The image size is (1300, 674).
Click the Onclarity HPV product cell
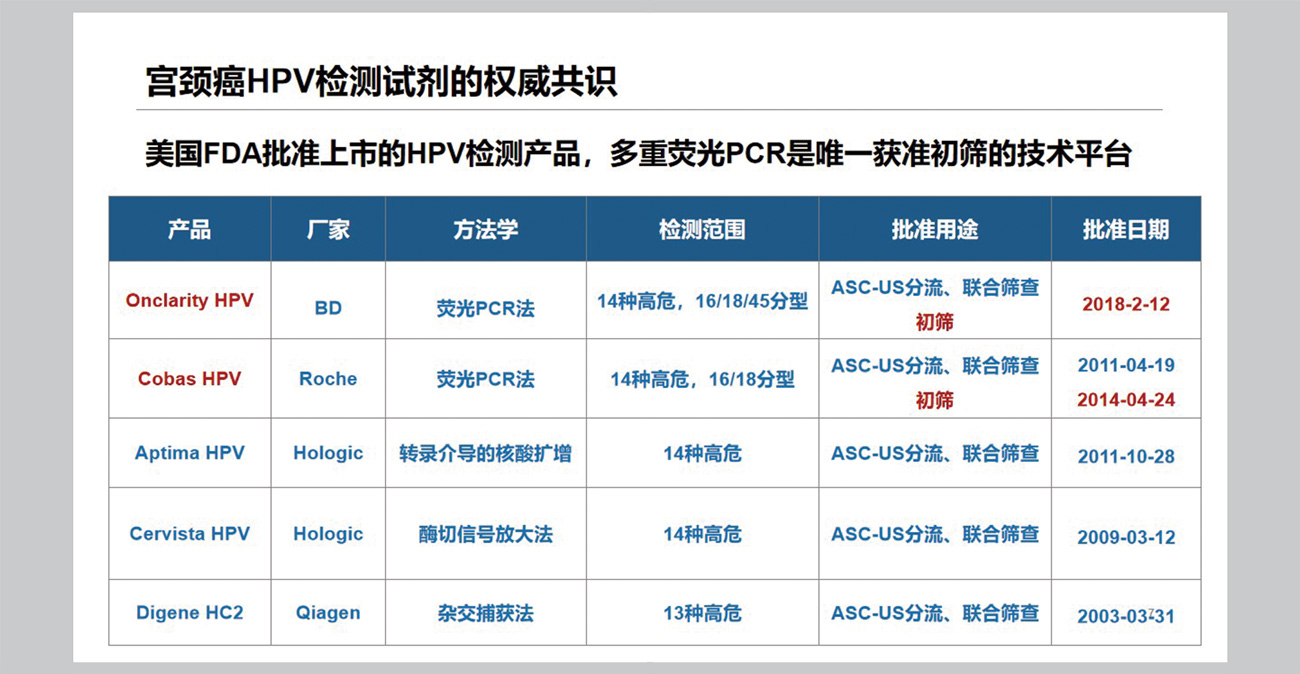[189, 300]
